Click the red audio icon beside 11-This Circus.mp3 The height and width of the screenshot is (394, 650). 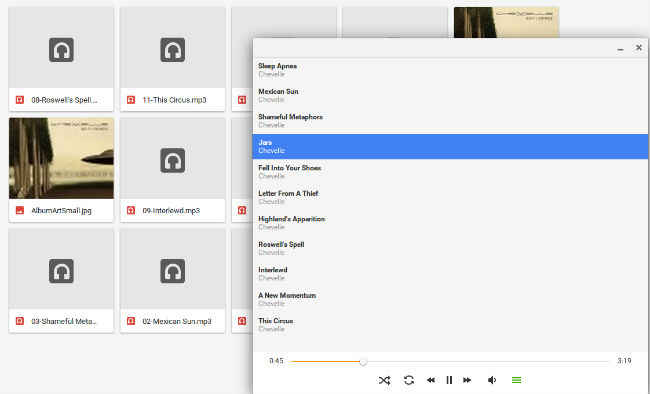(x=131, y=100)
